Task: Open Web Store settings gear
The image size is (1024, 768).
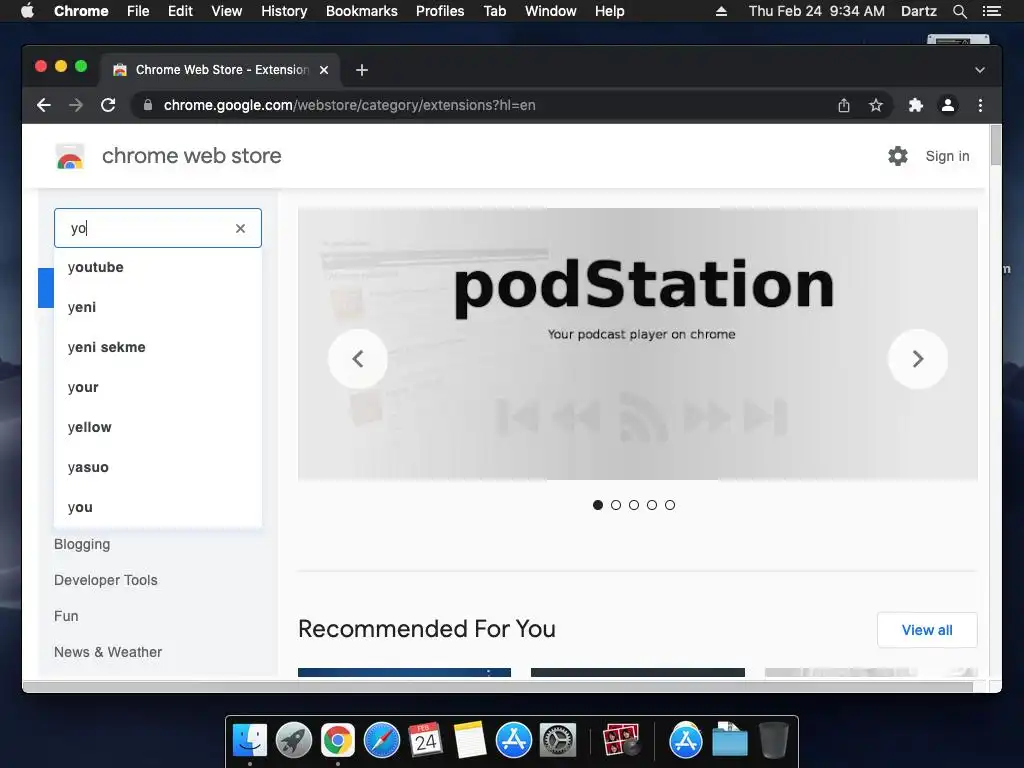Action: tap(898, 156)
